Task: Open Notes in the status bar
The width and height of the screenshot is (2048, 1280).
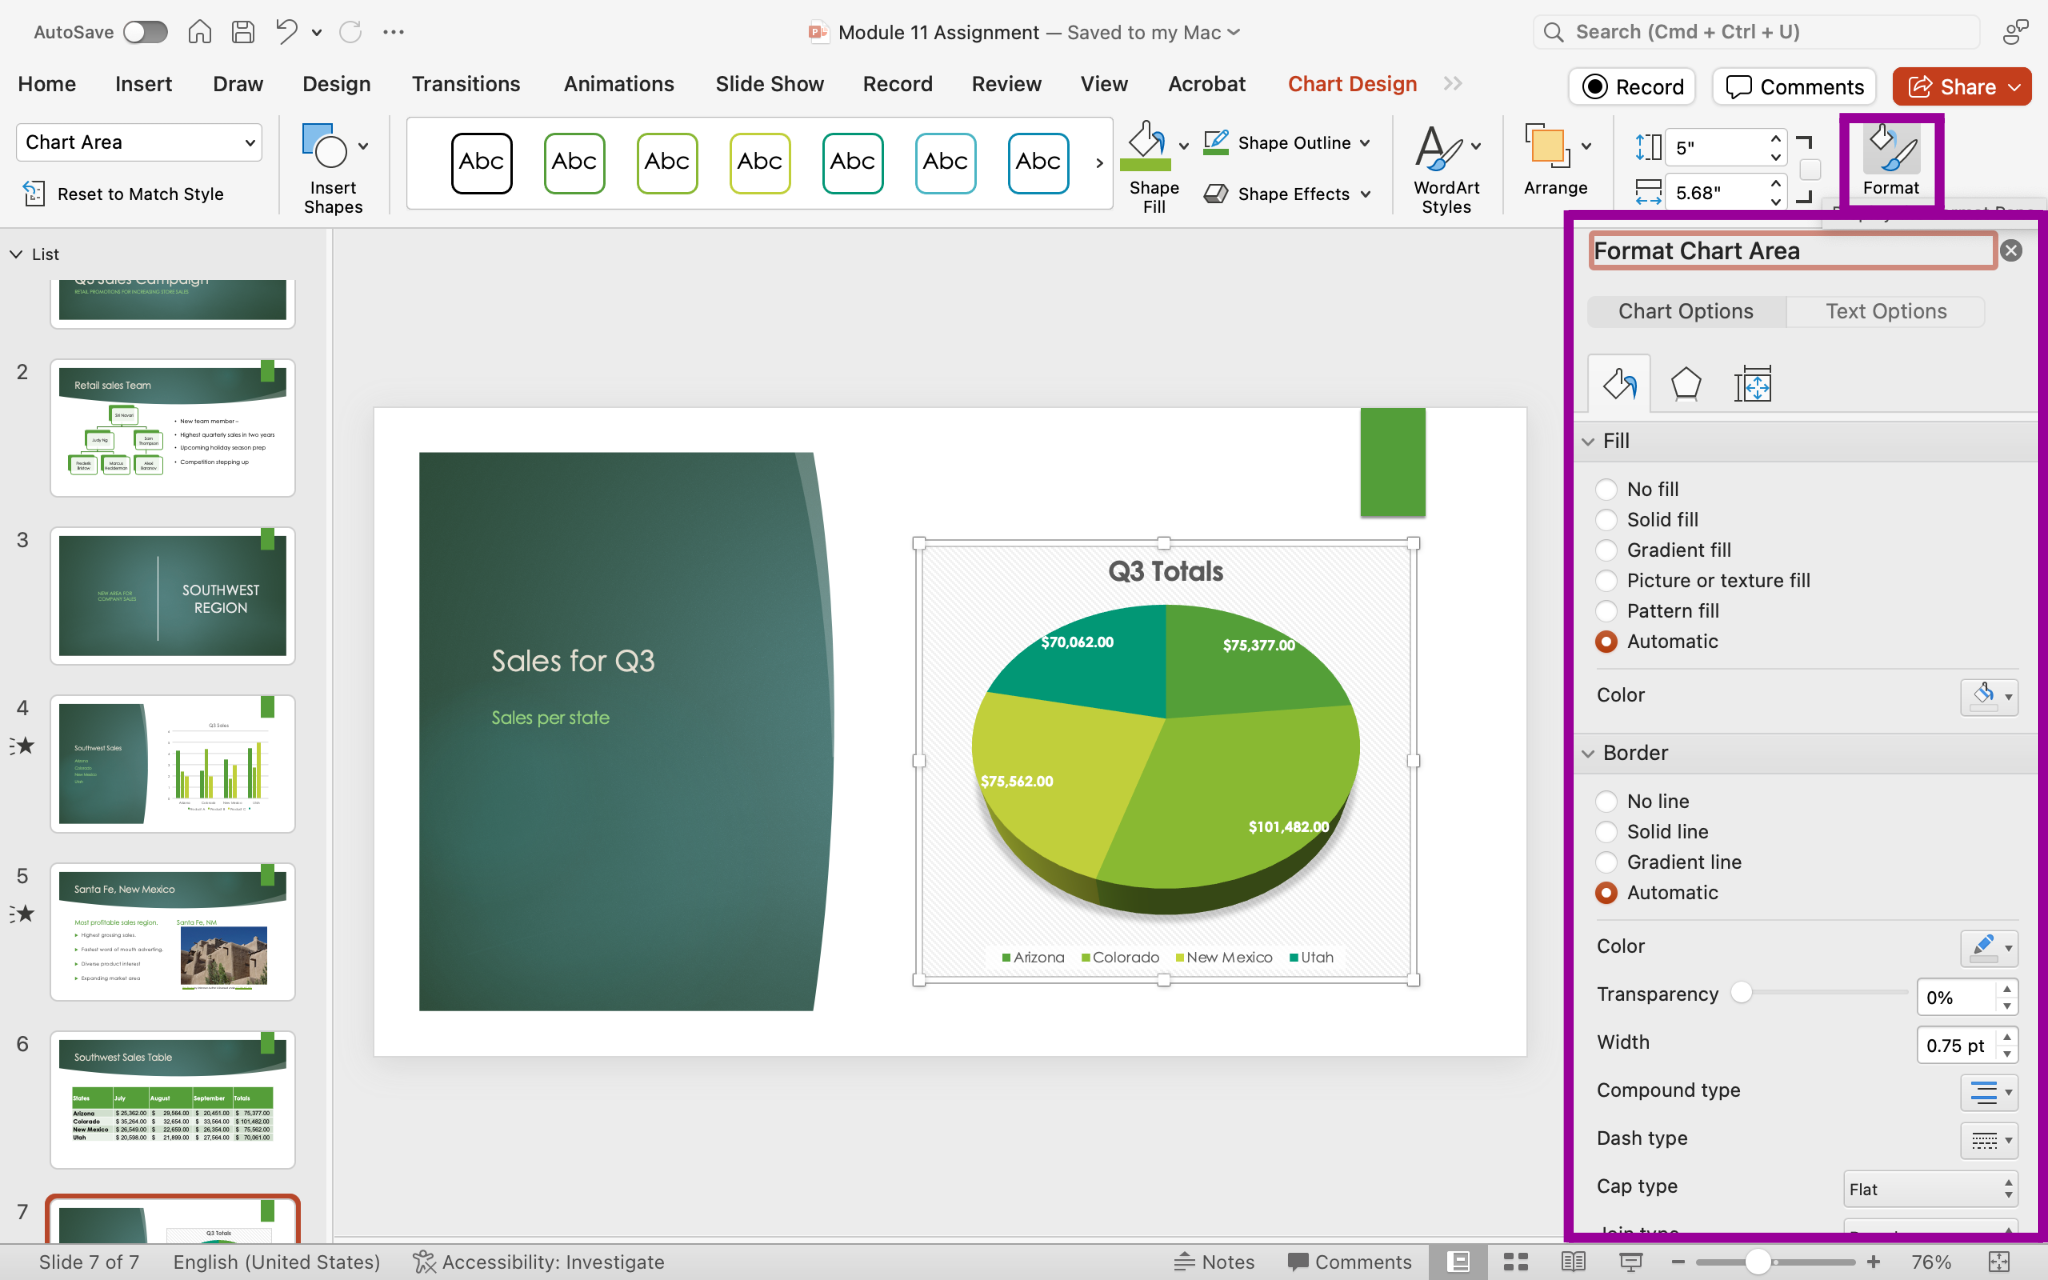Action: click(x=1214, y=1262)
